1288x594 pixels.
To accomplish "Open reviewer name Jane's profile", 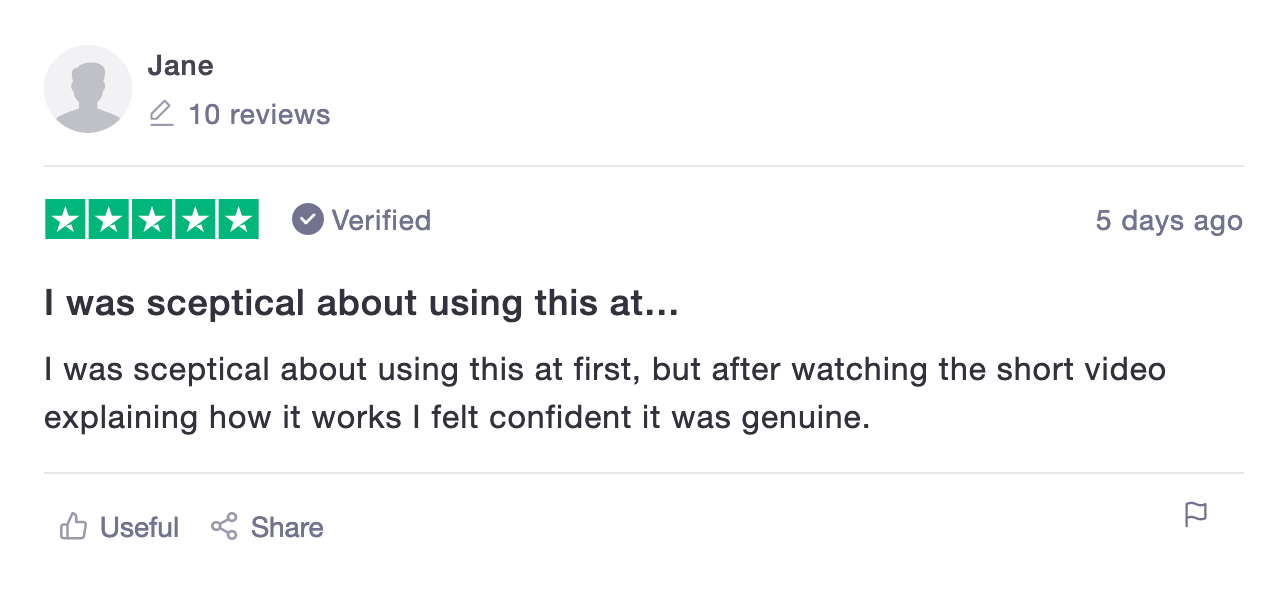I will [180, 66].
